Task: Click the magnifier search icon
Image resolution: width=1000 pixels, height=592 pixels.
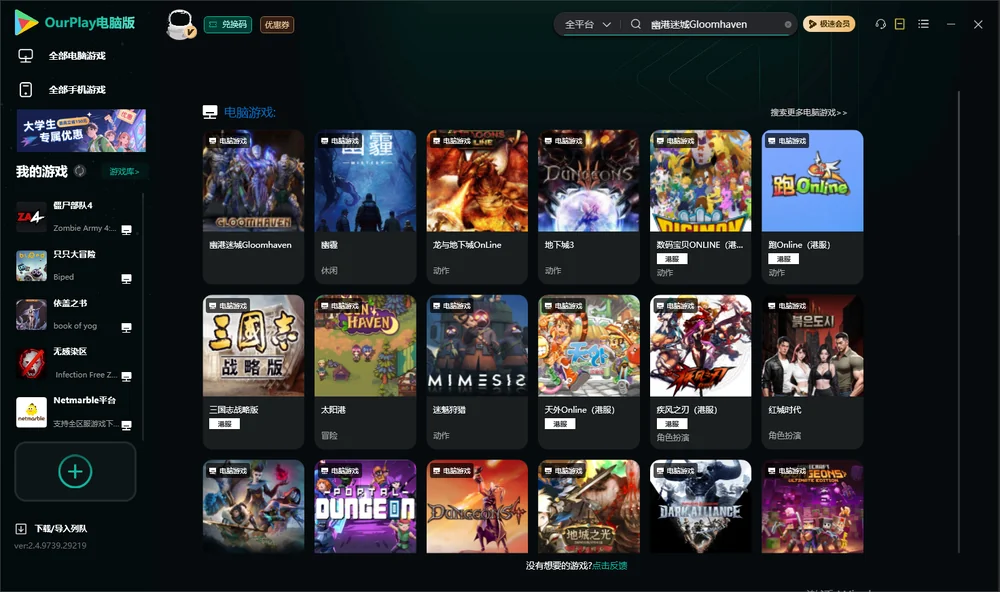Action: (x=636, y=24)
